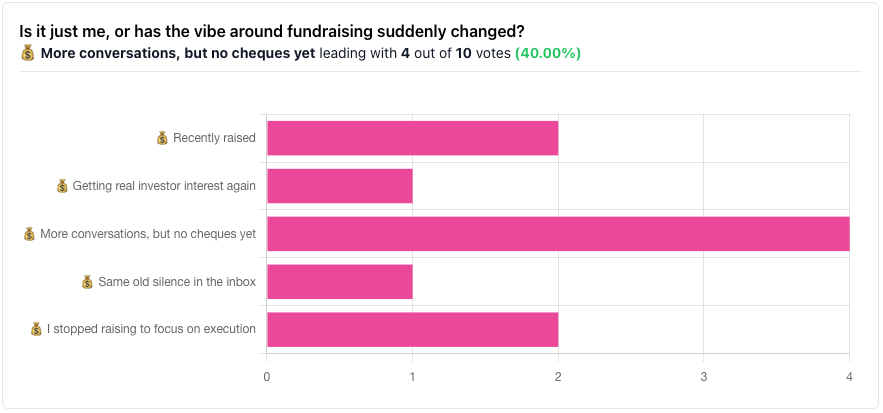The height and width of the screenshot is (413, 883).
Task: Click money bag icon before Same old silence
Action: coord(87,282)
